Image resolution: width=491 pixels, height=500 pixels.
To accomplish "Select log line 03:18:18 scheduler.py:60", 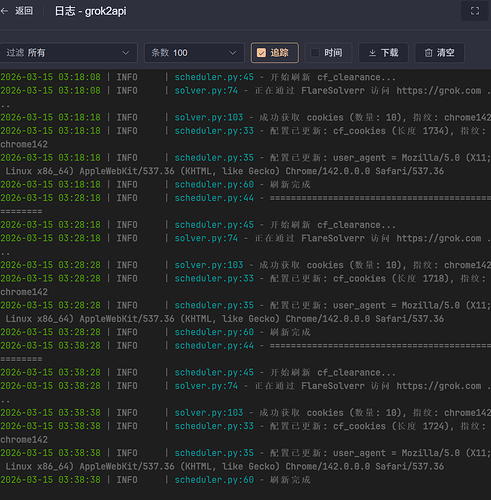I will coord(155,184).
